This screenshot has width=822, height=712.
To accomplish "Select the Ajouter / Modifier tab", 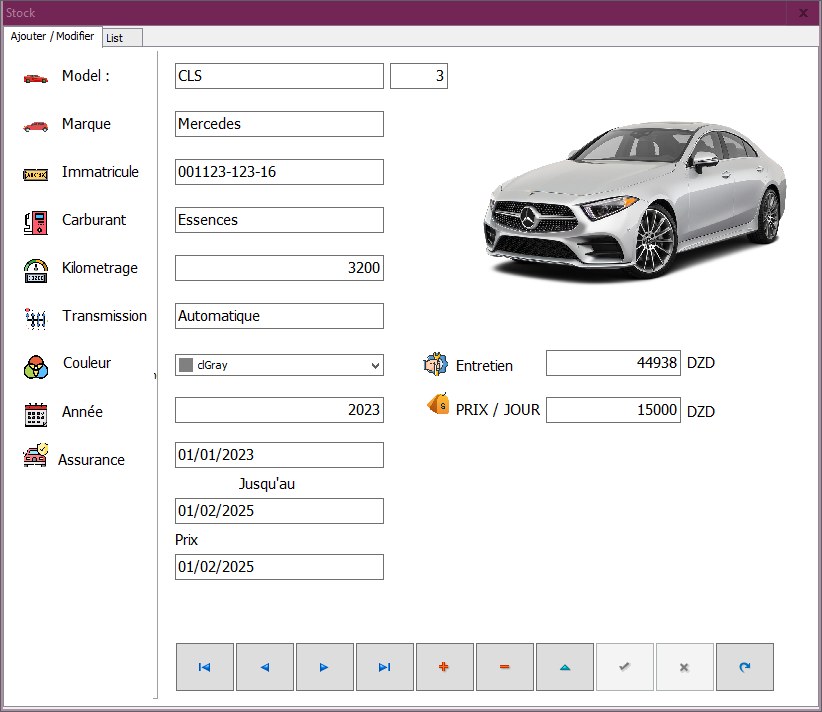I will click(x=52, y=36).
